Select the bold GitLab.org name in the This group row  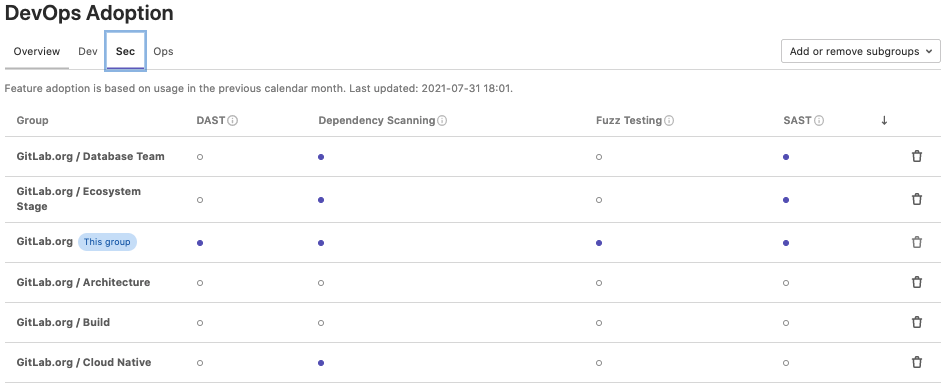(44, 242)
